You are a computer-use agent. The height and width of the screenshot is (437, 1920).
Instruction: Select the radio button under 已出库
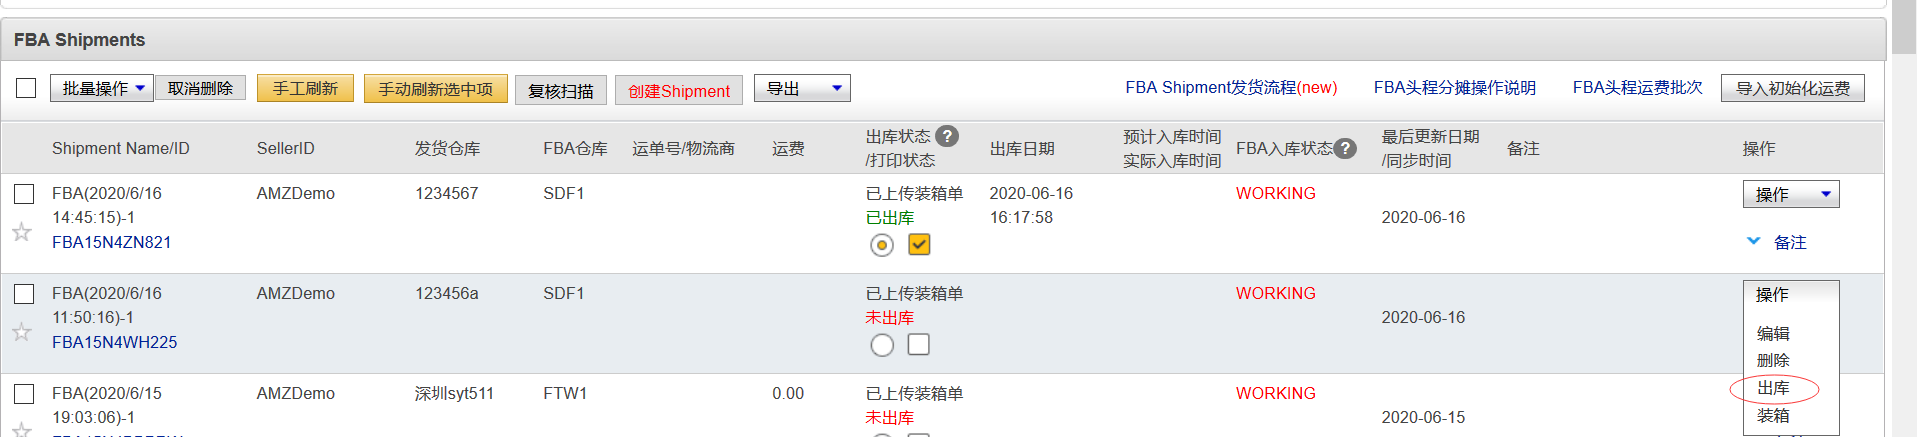pyautogui.click(x=882, y=245)
